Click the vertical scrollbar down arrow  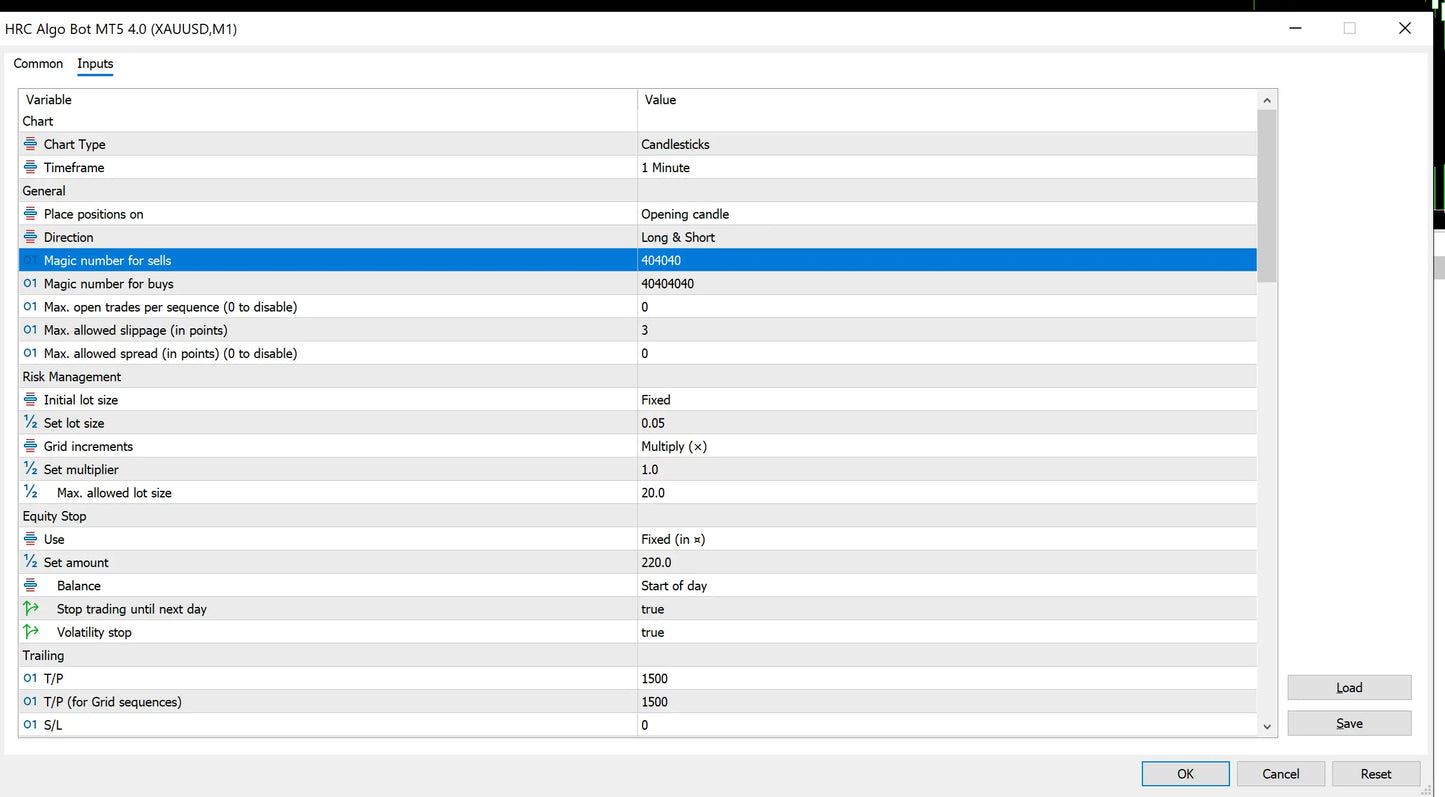coord(1267,727)
